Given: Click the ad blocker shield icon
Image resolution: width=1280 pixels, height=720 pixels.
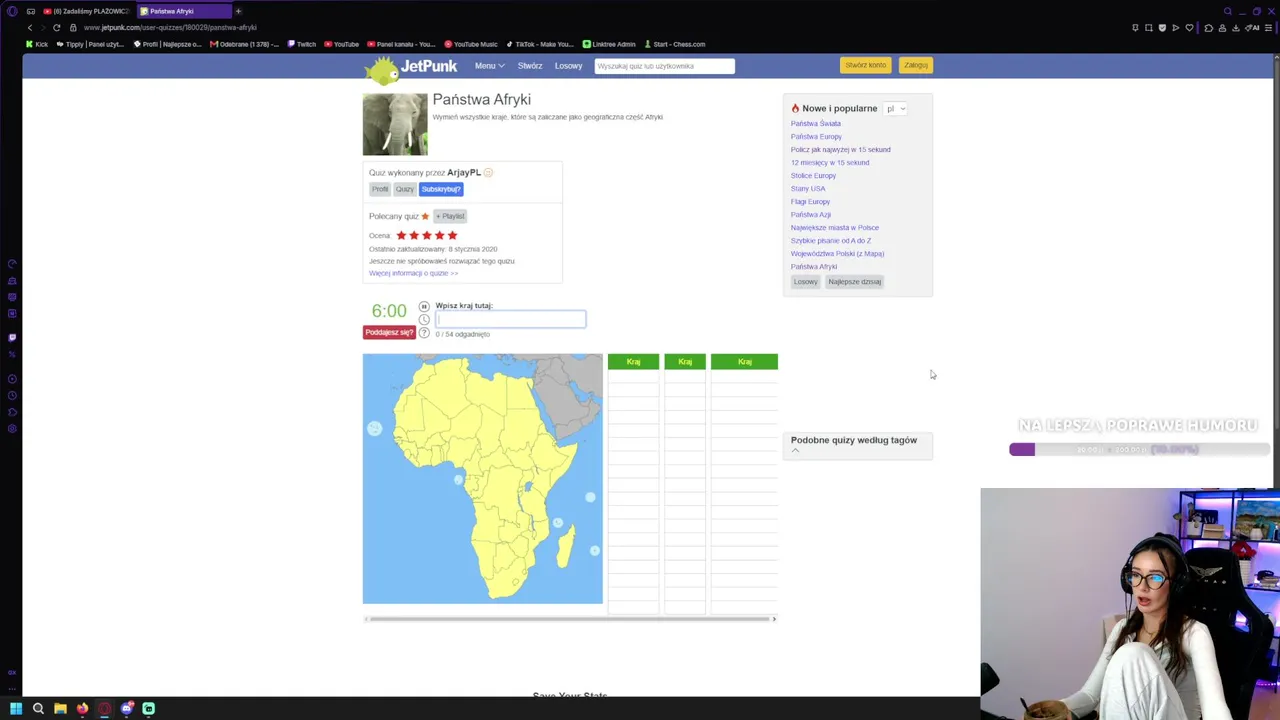Looking at the screenshot, I should [x=1161, y=28].
